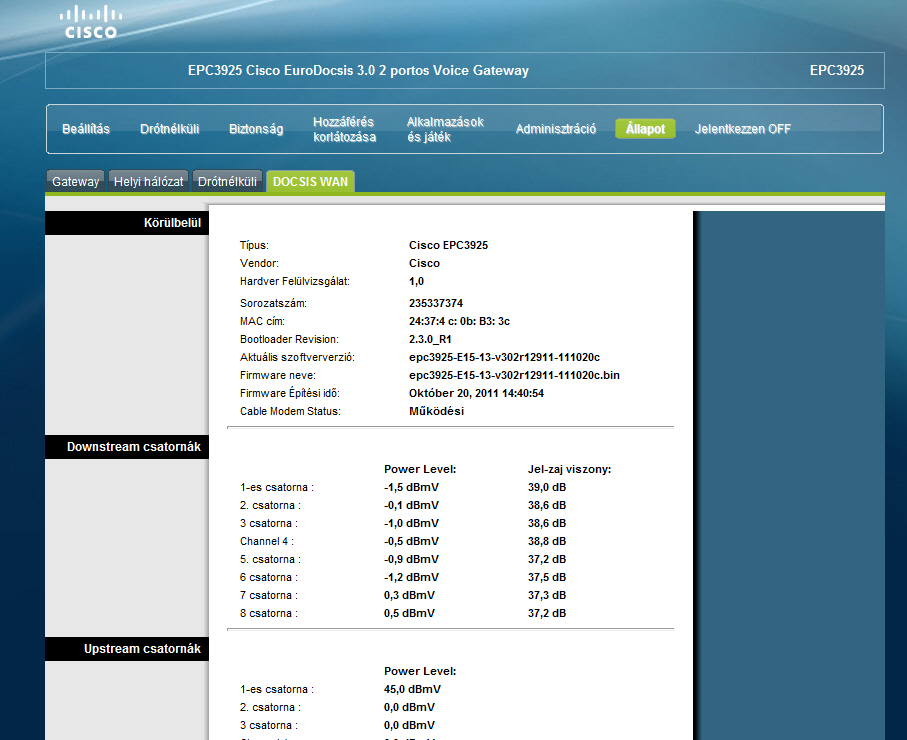The height and width of the screenshot is (740, 907).
Task: Click the firmware file name ending .bin
Action: click(514, 375)
